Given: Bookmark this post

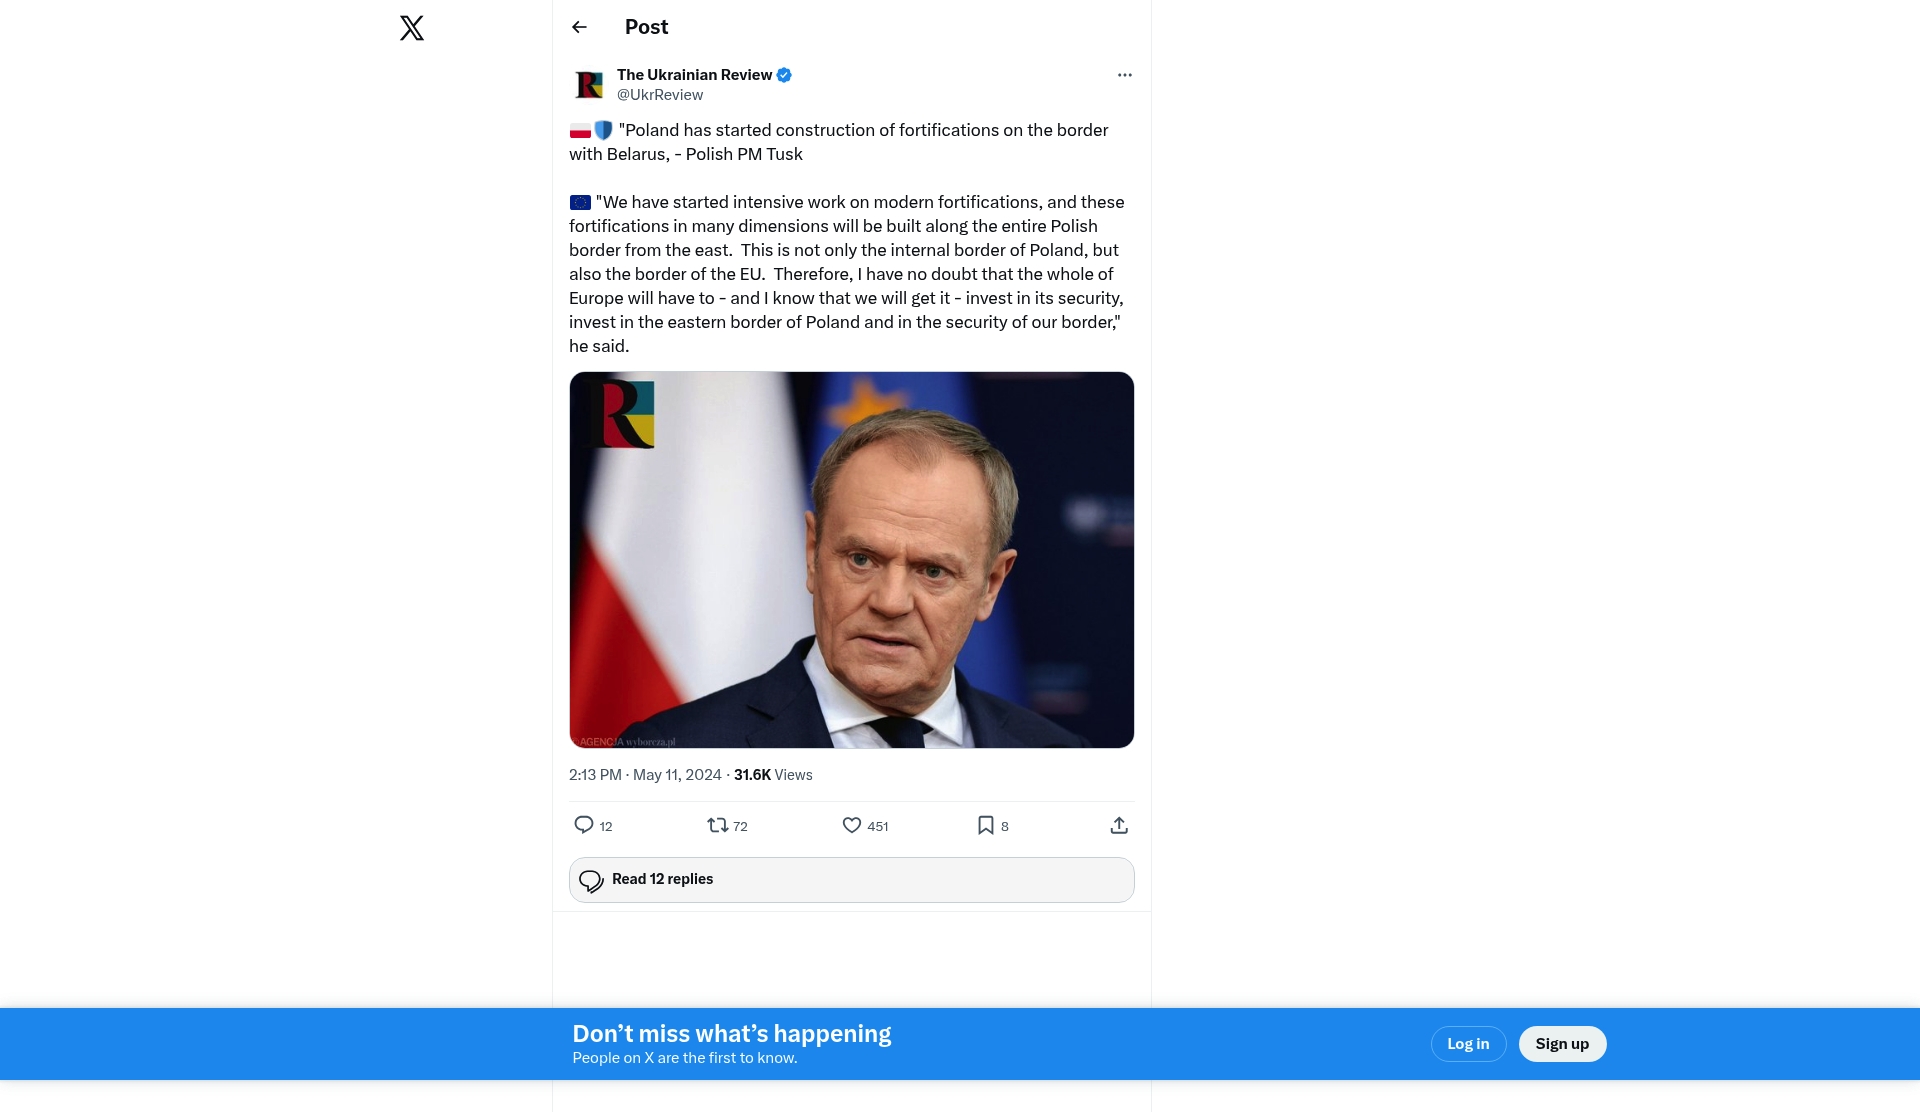Looking at the screenshot, I should coord(986,825).
